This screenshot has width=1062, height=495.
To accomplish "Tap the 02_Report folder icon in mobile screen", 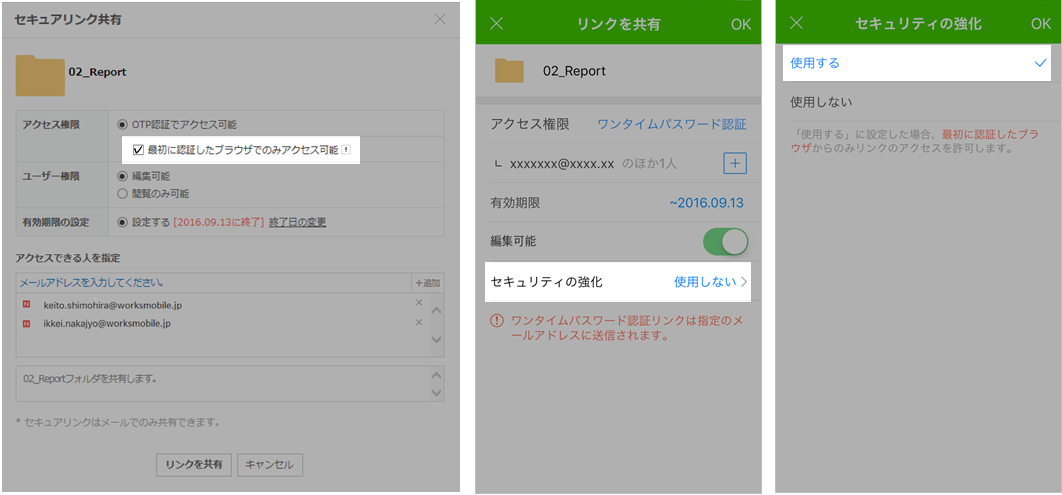I will [x=509, y=70].
